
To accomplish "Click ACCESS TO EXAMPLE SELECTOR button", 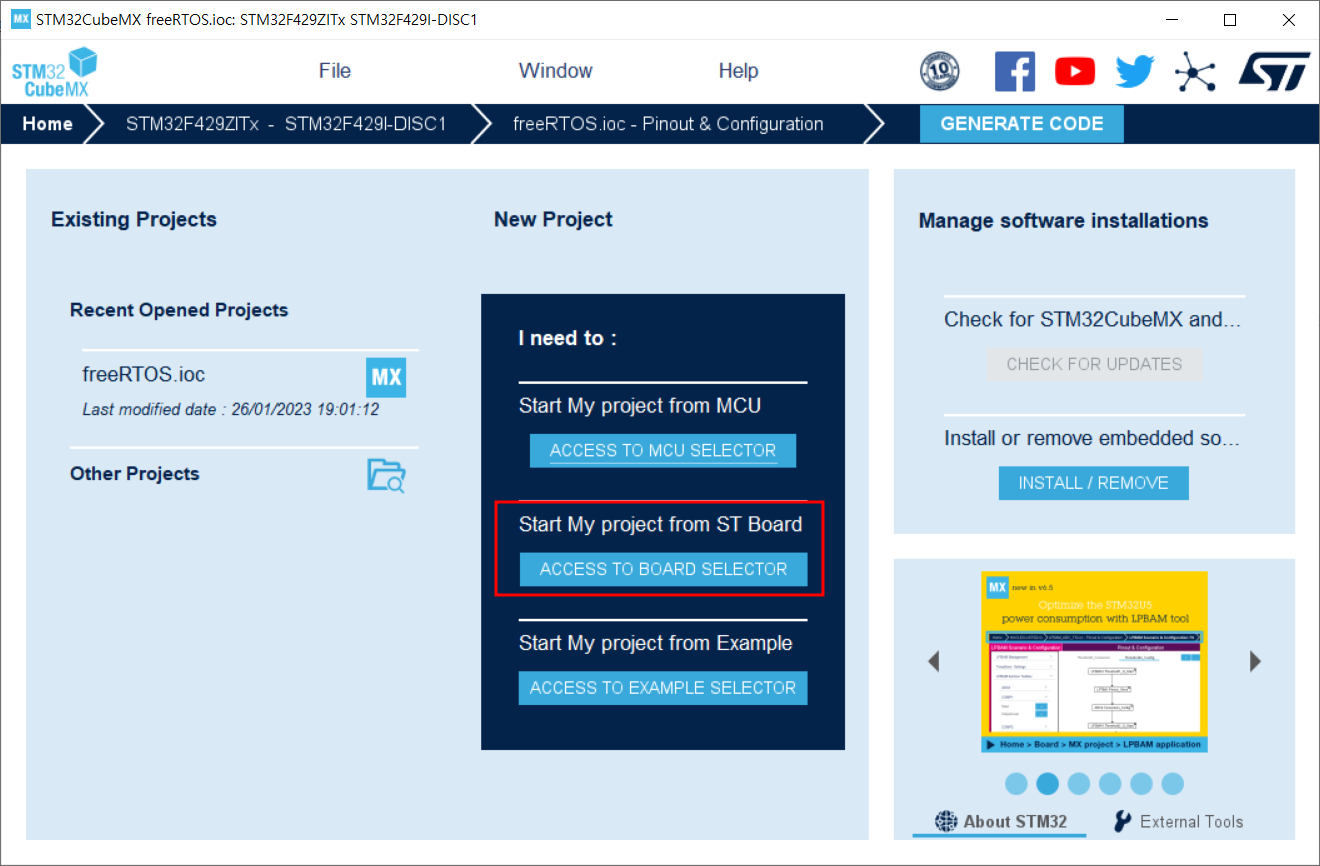I will click(663, 688).
